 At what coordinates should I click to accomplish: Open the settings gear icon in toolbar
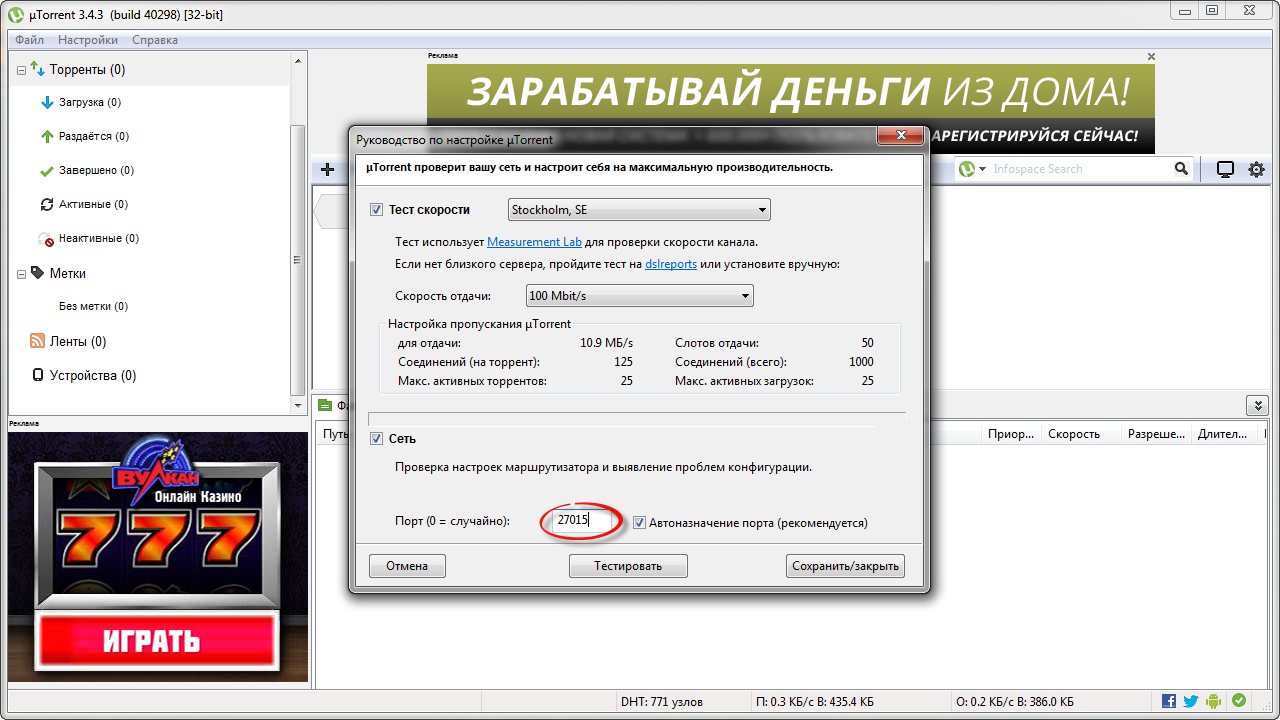click(1257, 170)
